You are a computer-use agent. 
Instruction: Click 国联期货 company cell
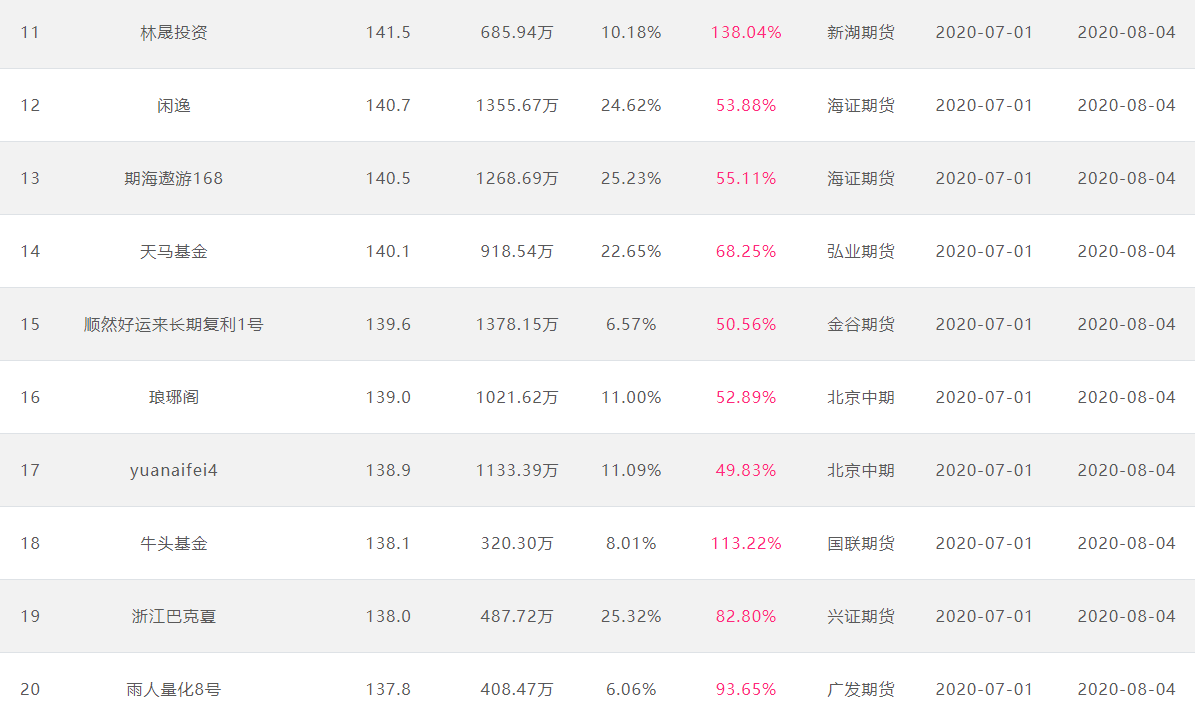[861, 543]
